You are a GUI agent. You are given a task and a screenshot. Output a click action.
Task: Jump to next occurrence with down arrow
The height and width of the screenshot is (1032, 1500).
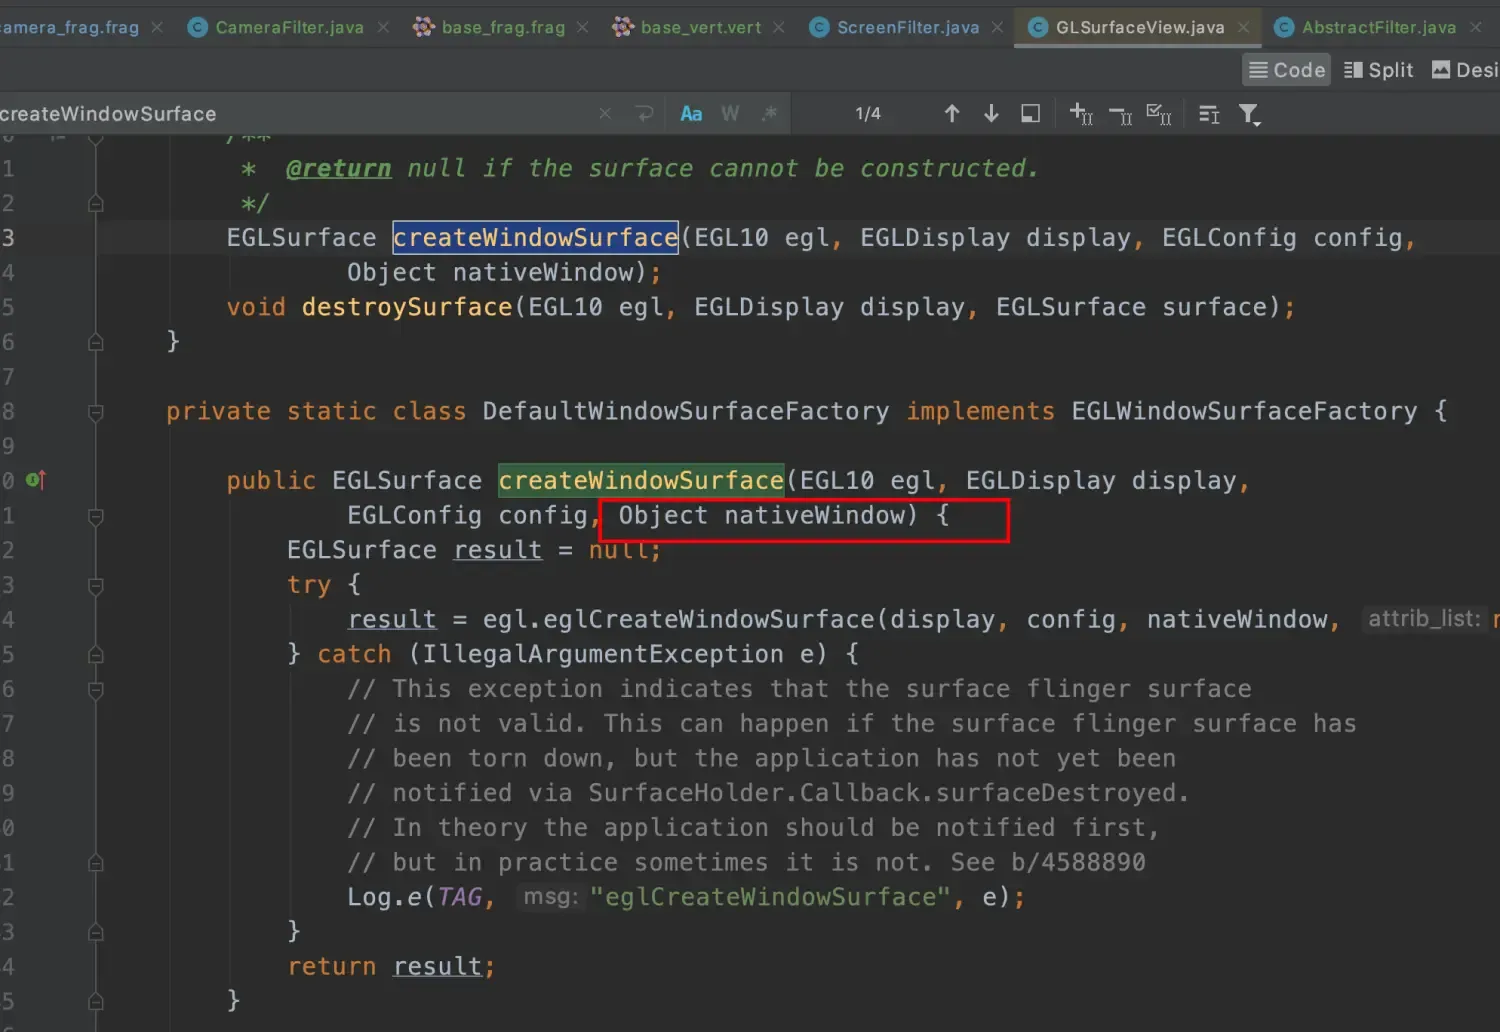[990, 113]
